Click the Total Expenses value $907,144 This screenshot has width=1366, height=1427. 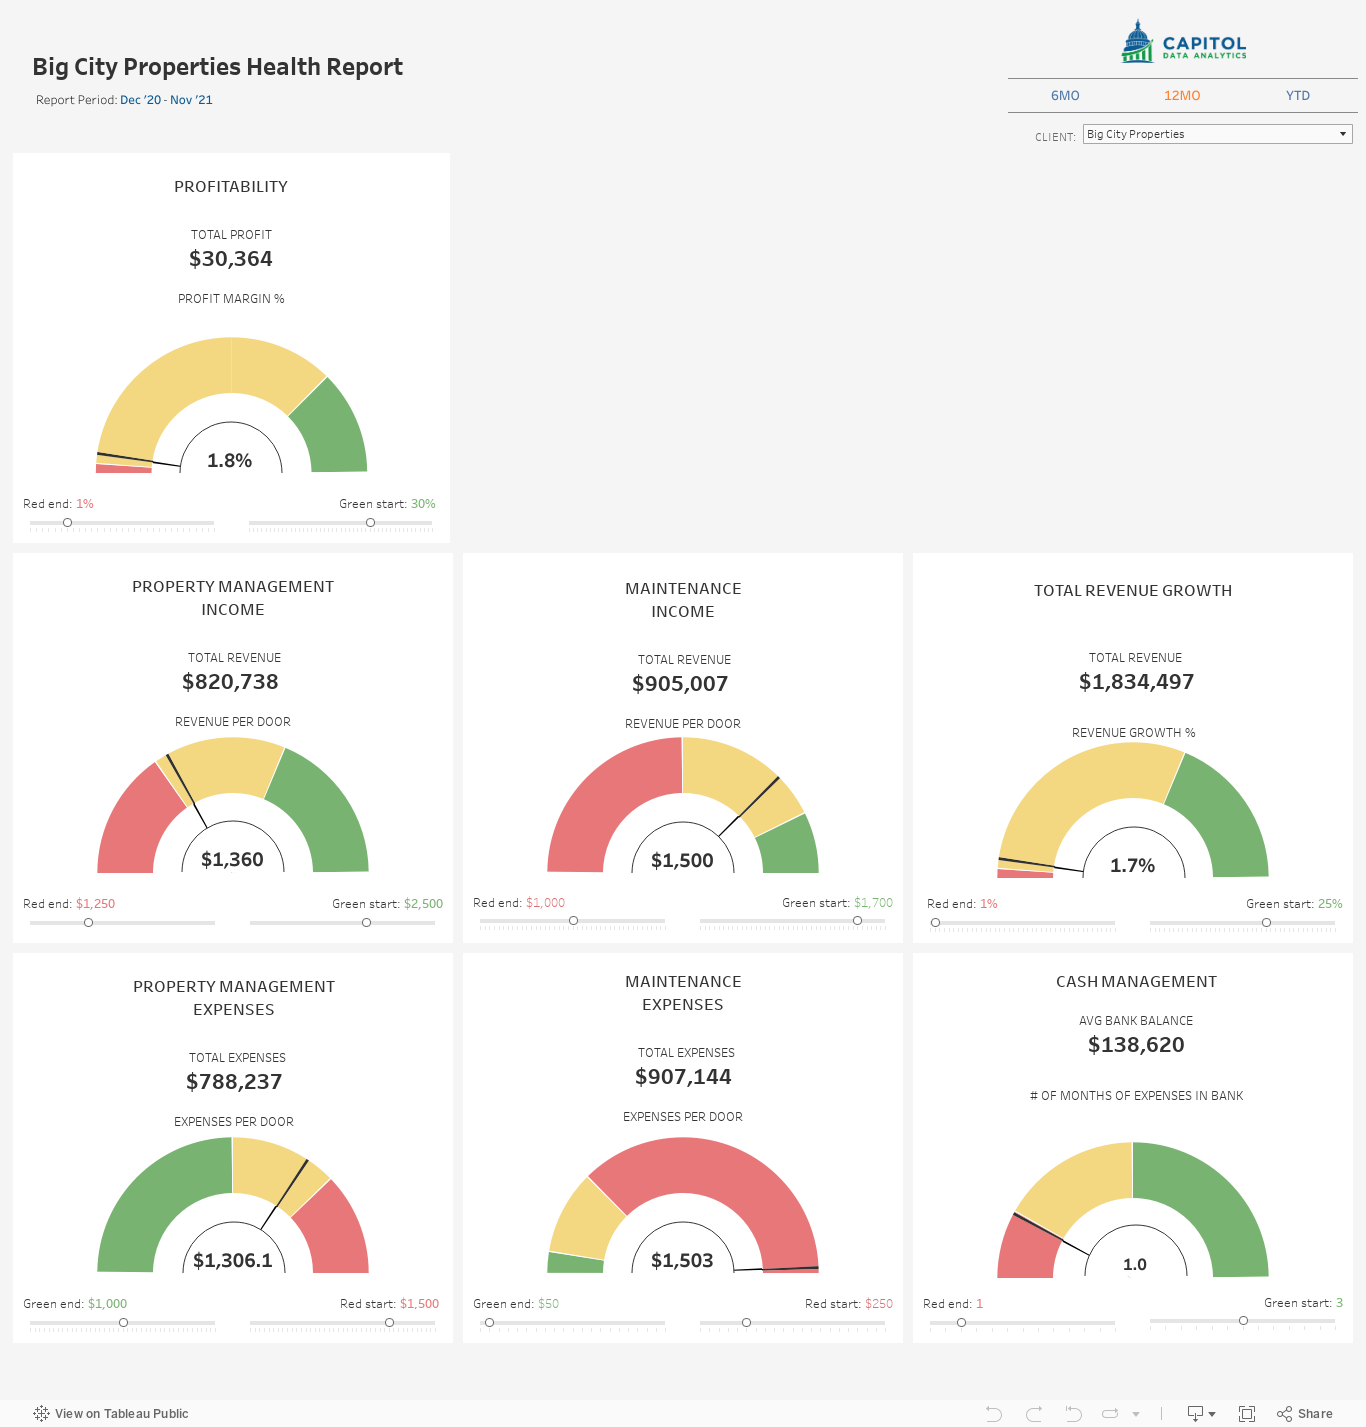click(683, 1077)
